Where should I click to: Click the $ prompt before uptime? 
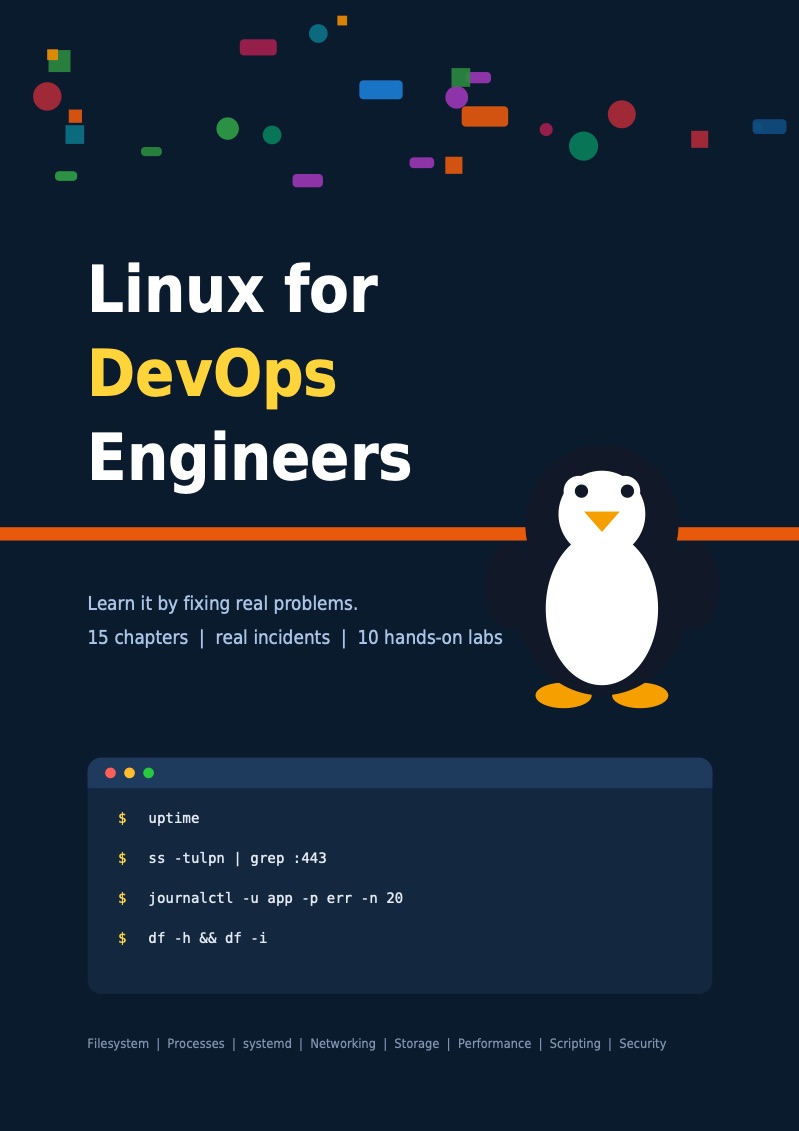pyautogui.click(x=123, y=818)
